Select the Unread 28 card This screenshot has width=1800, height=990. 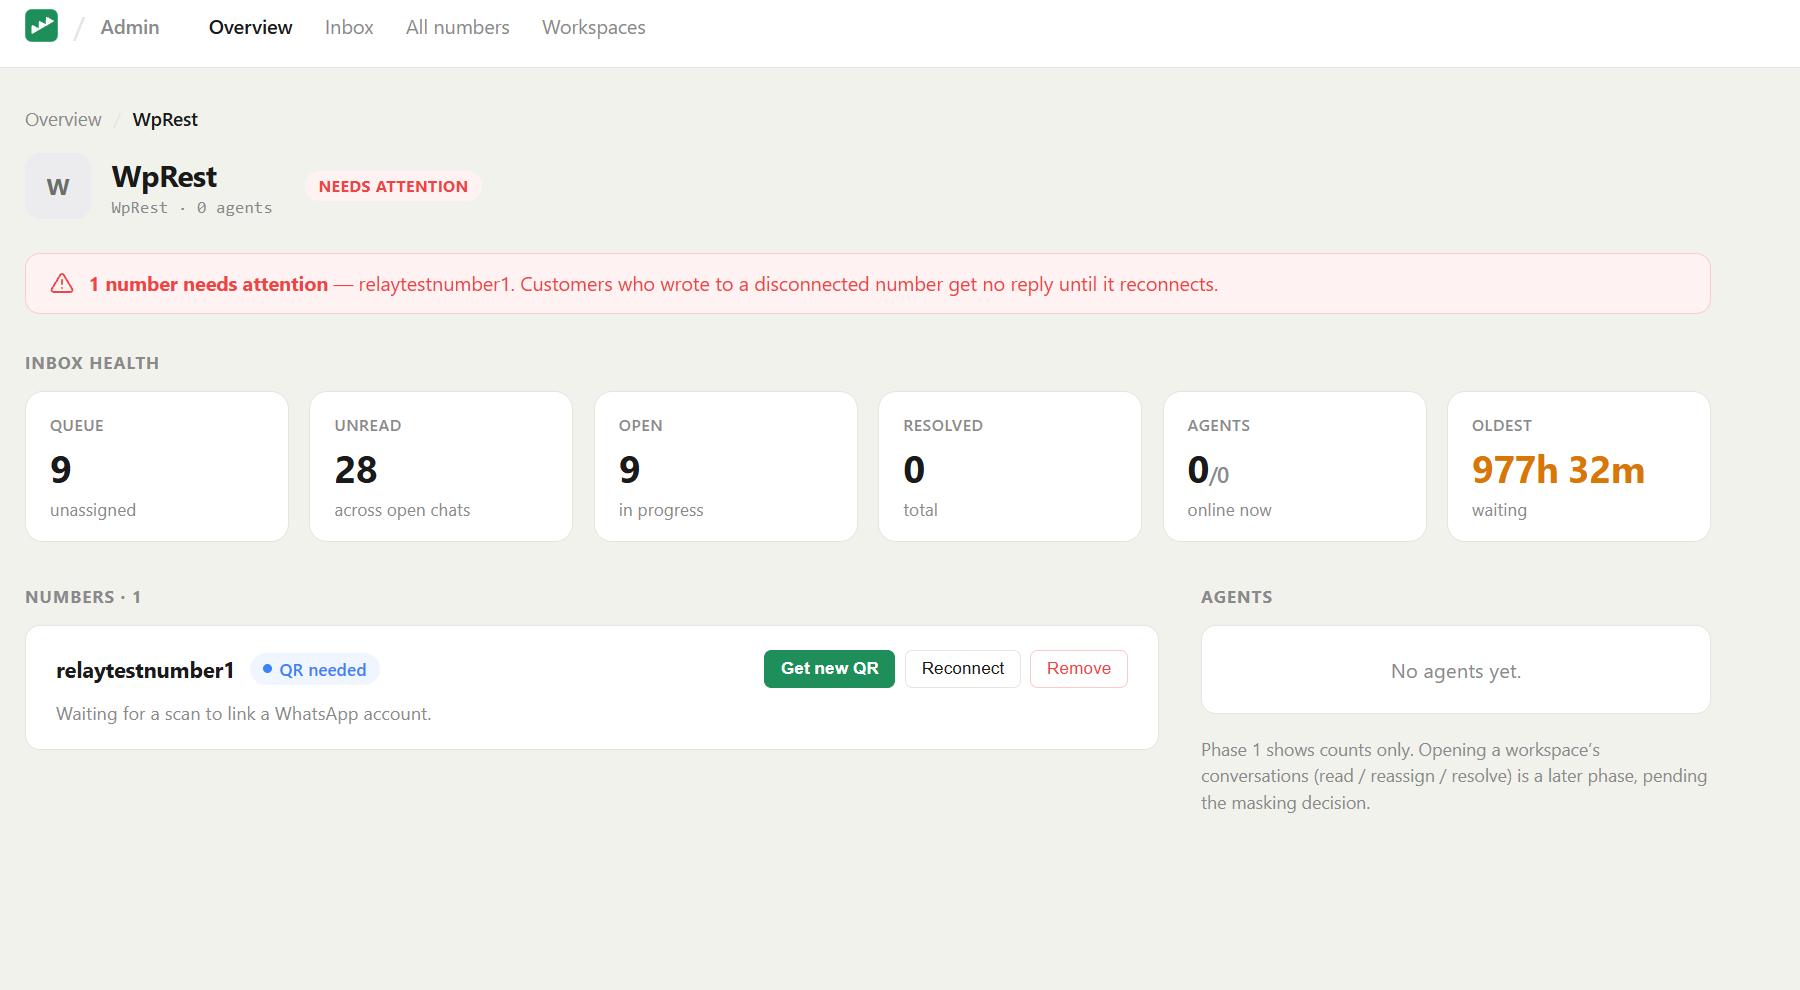pyautogui.click(x=441, y=467)
